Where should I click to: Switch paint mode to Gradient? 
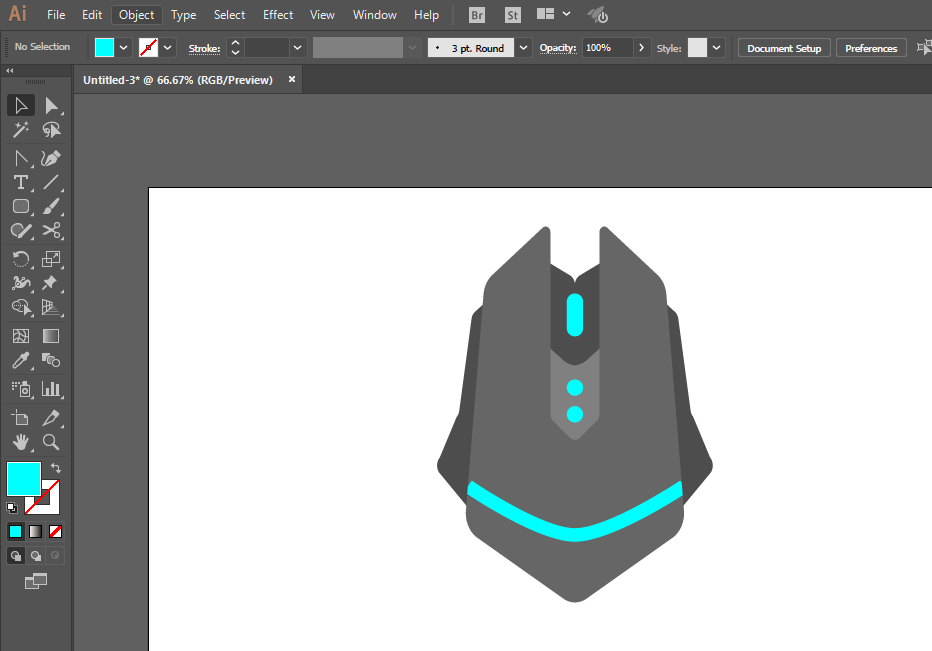click(36, 532)
